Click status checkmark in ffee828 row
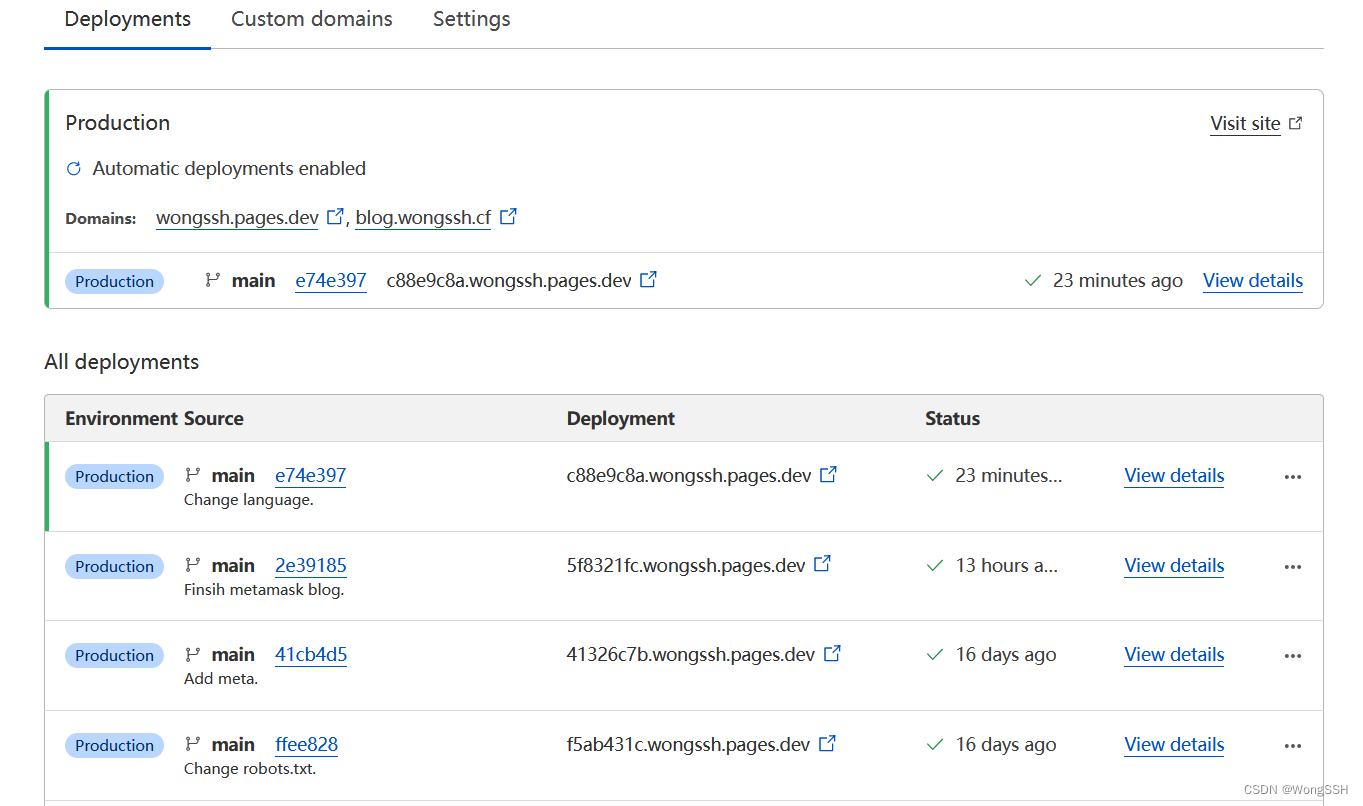Image resolution: width=1363 pixels, height=806 pixels. [x=935, y=745]
